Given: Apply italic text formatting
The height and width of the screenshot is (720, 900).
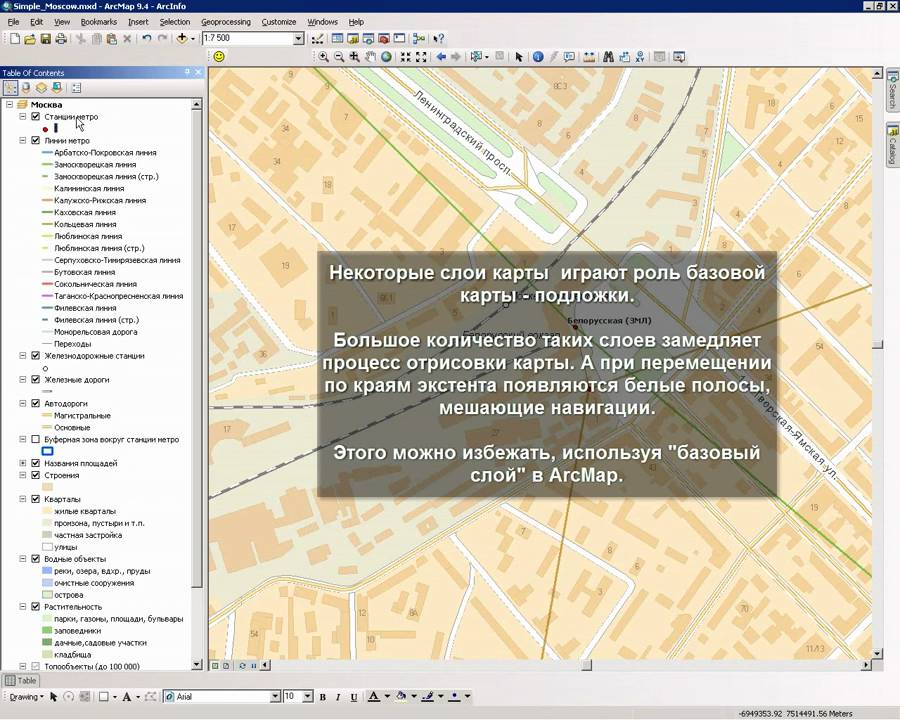Looking at the screenshot, I should point(338,697).
